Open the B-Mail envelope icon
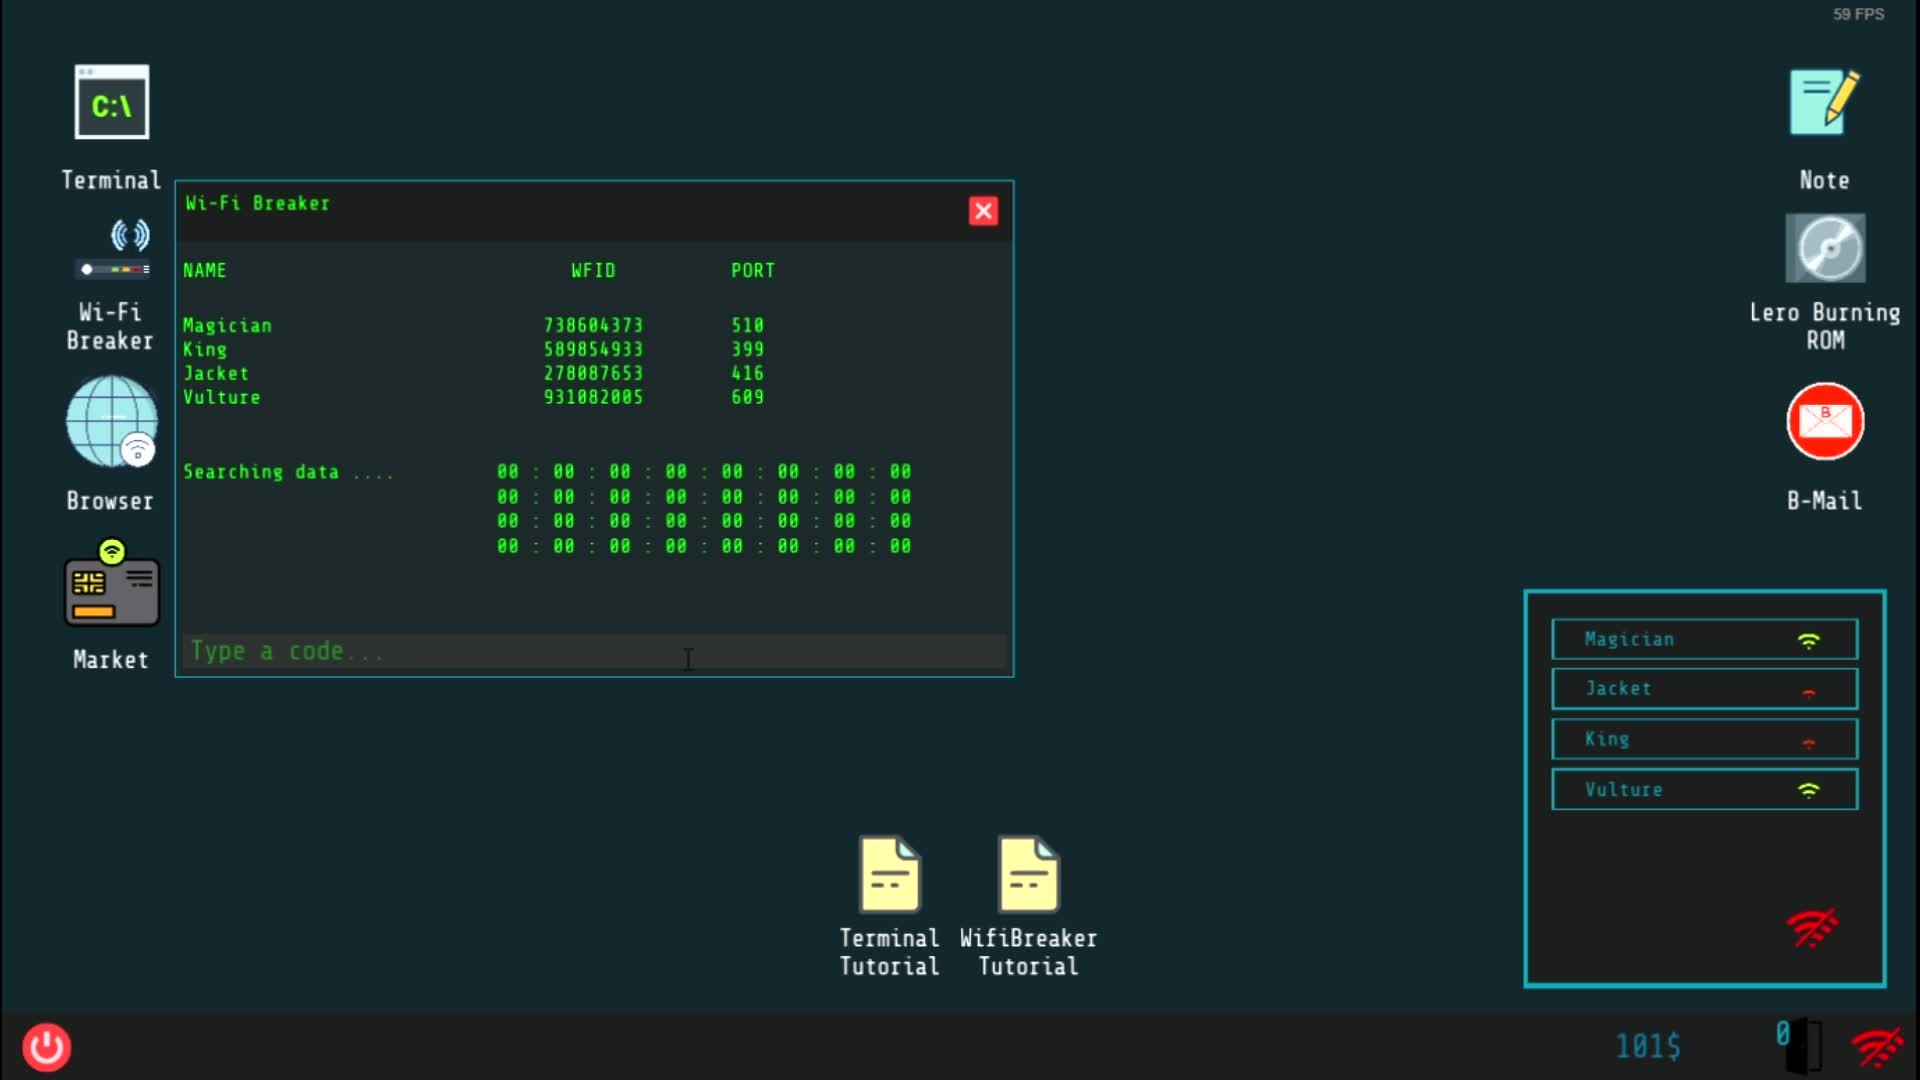This screenshot has height=1080, width=1920. pos(1824,422)
